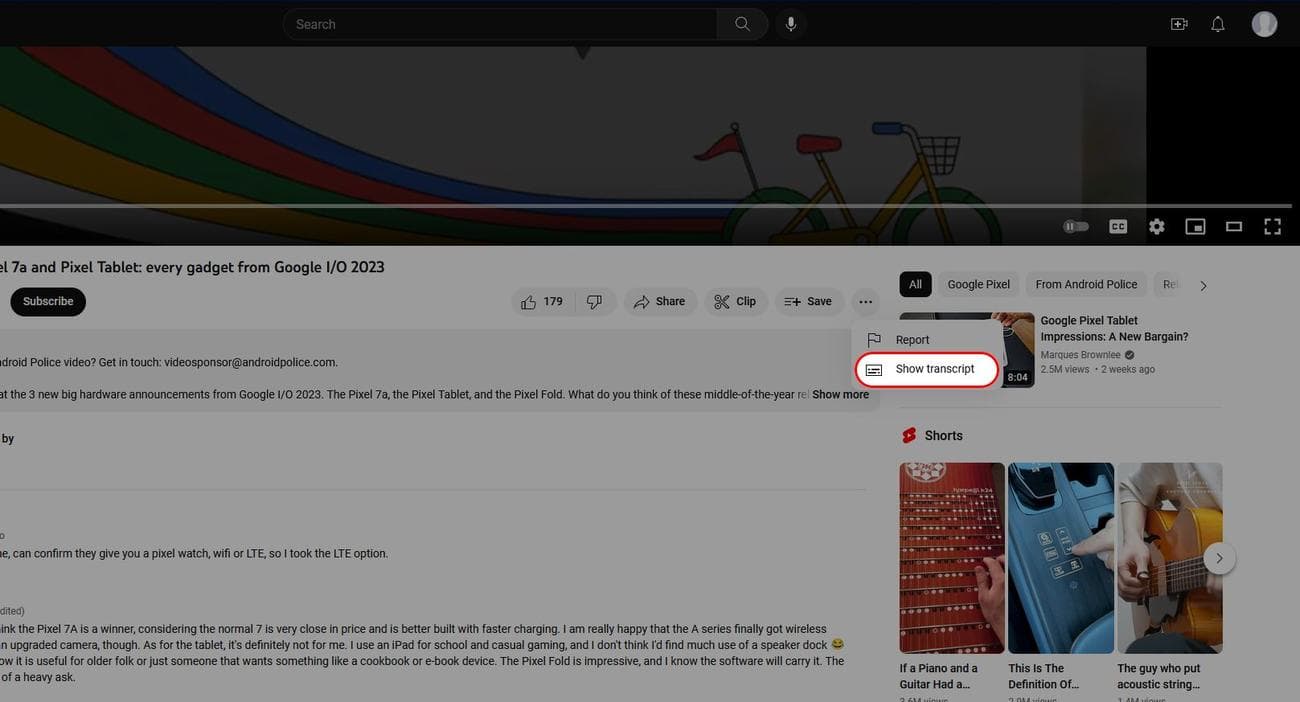The width and height of the screenshot is (1300, 702).
Task: Type in the Search input field
Action: [500, 24]
